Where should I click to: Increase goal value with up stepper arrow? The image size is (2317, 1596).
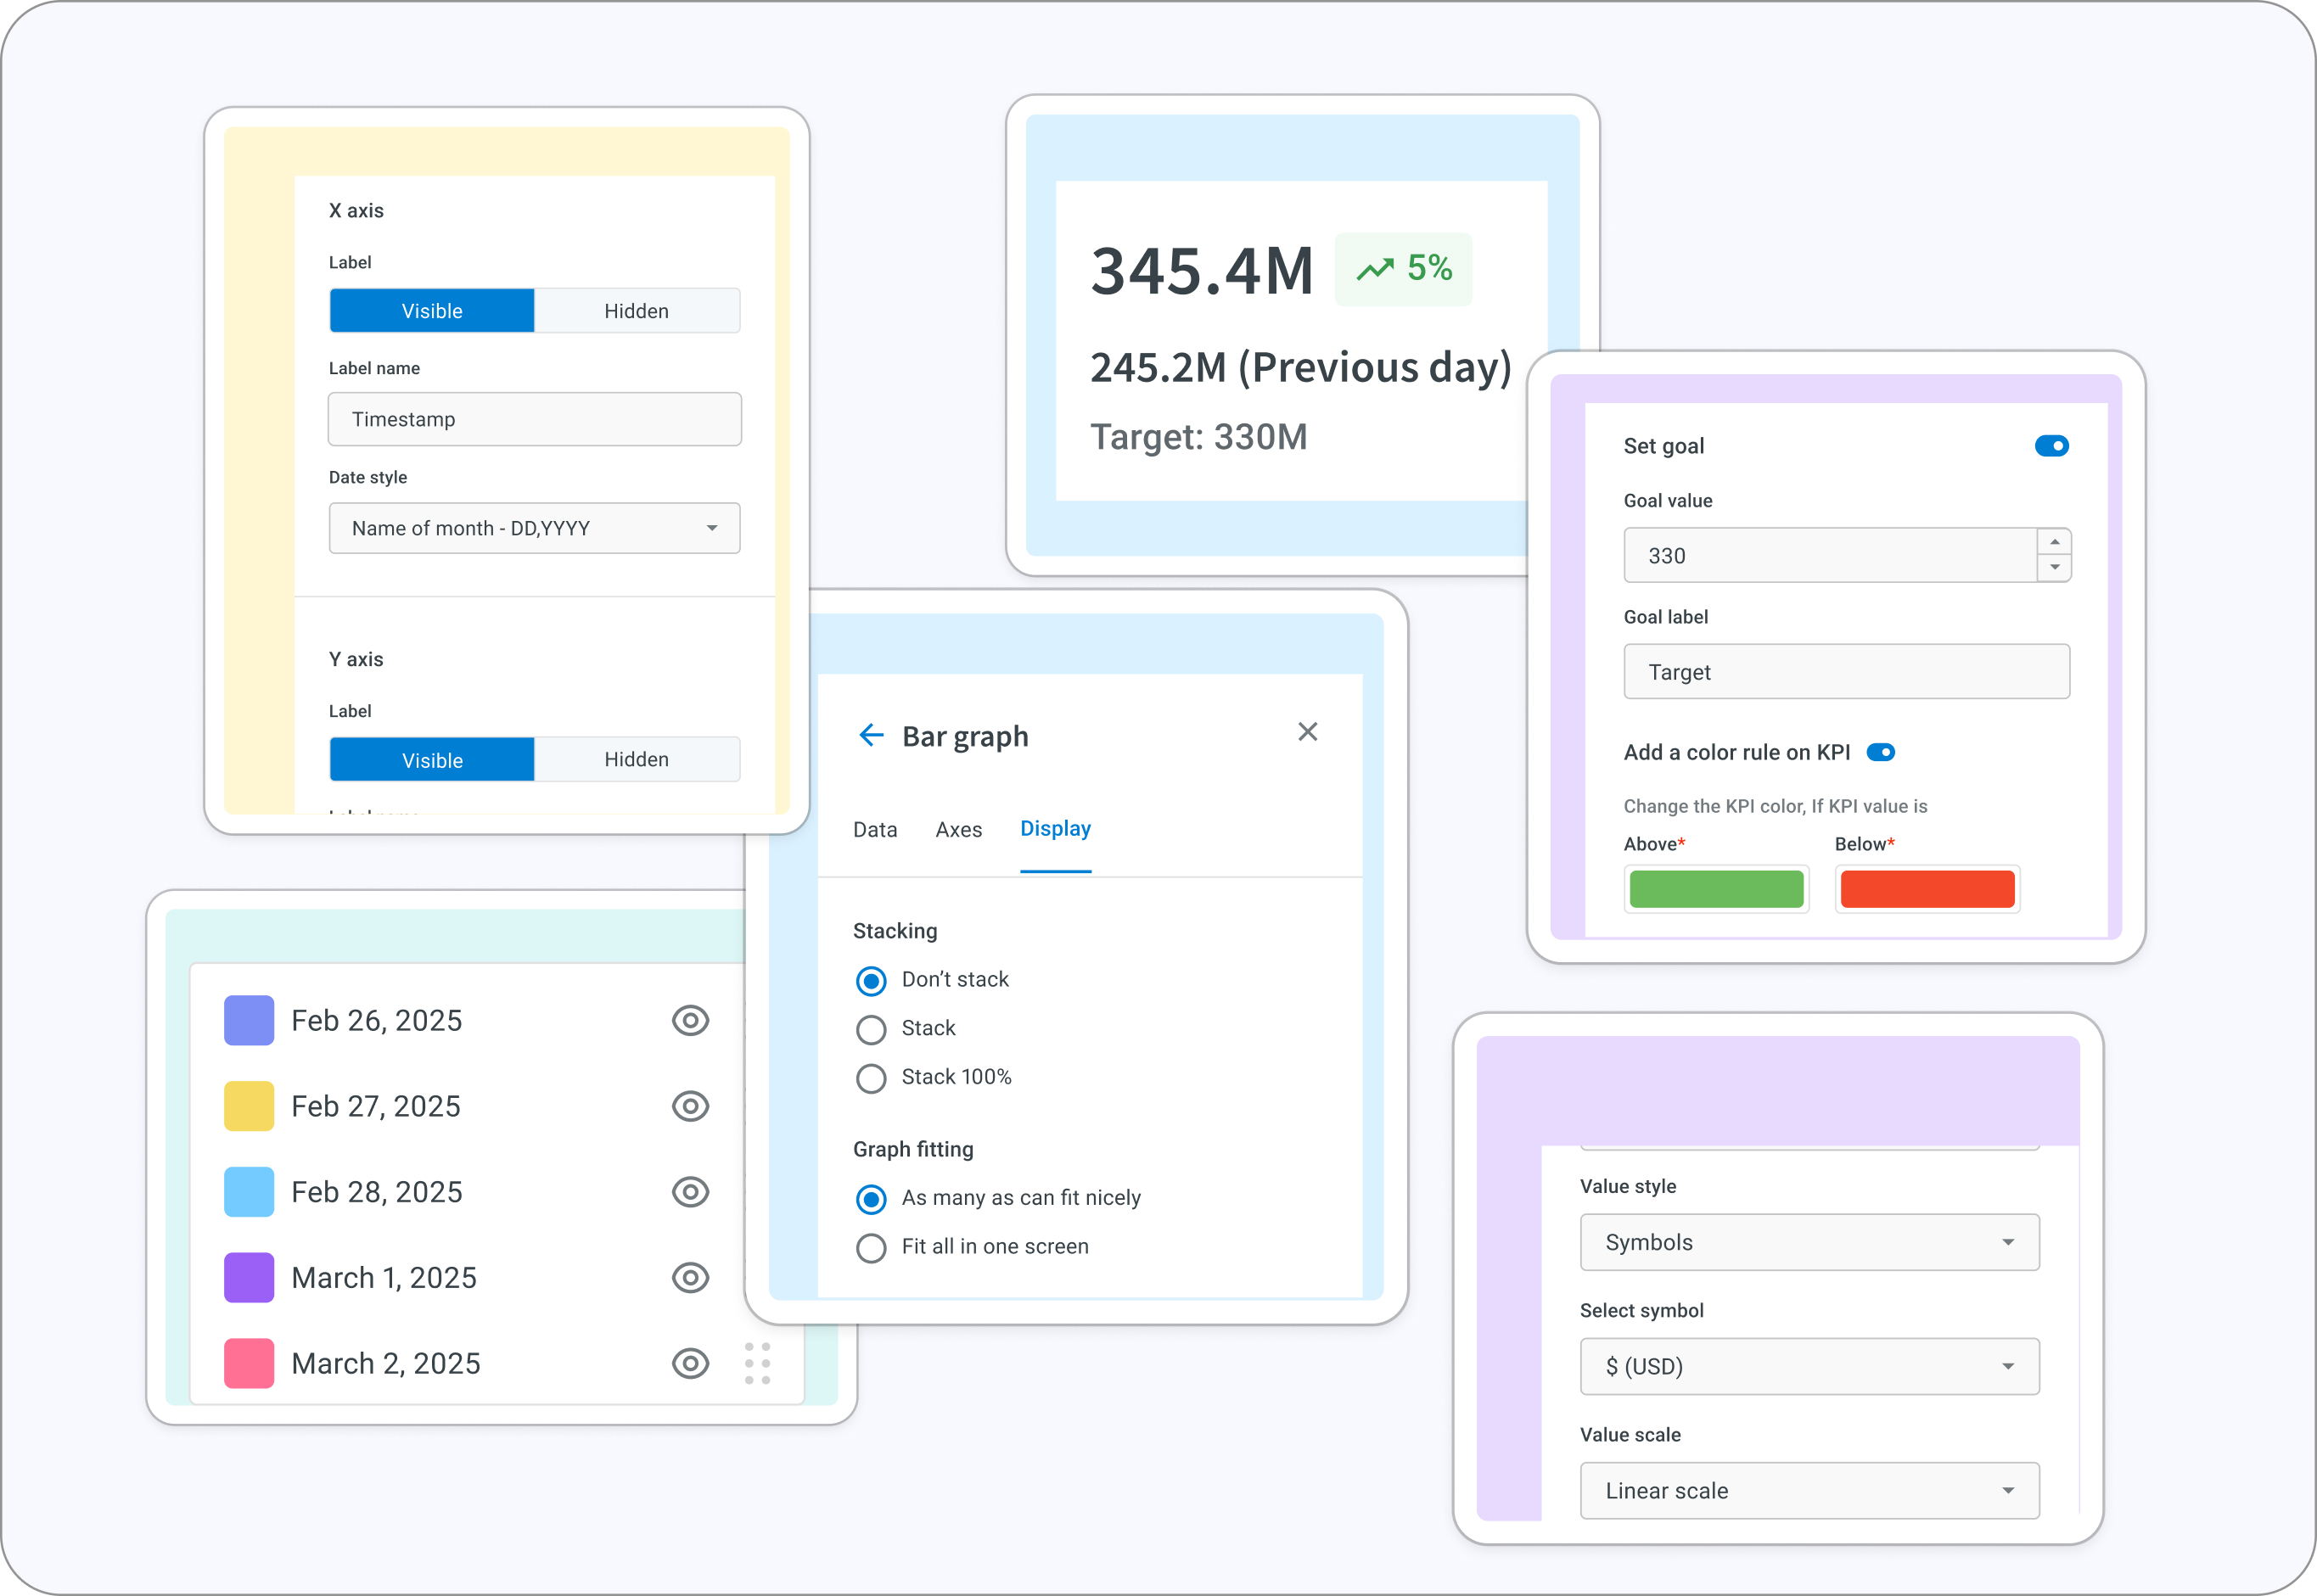point(2054,542)
